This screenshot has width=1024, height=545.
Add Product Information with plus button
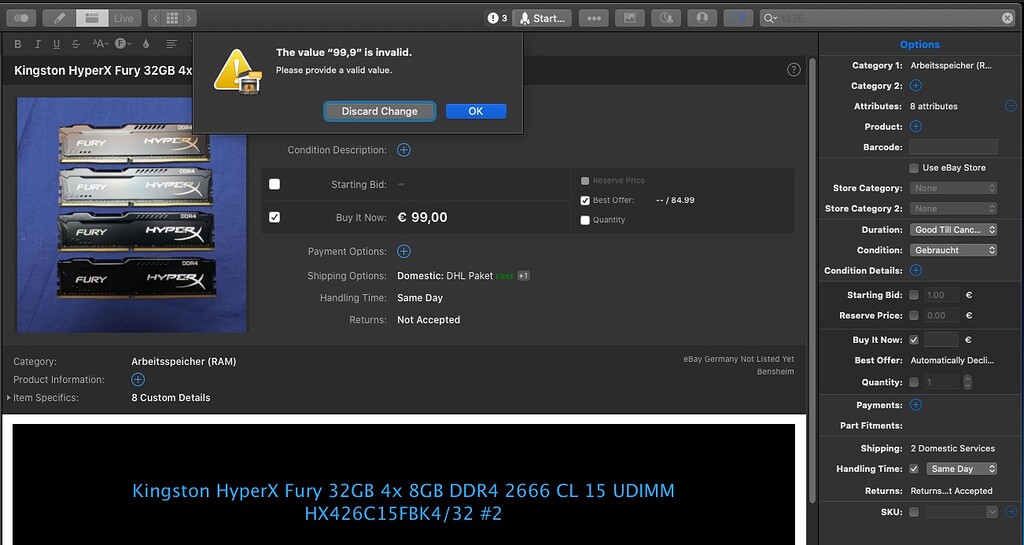[x=138, y=379]
